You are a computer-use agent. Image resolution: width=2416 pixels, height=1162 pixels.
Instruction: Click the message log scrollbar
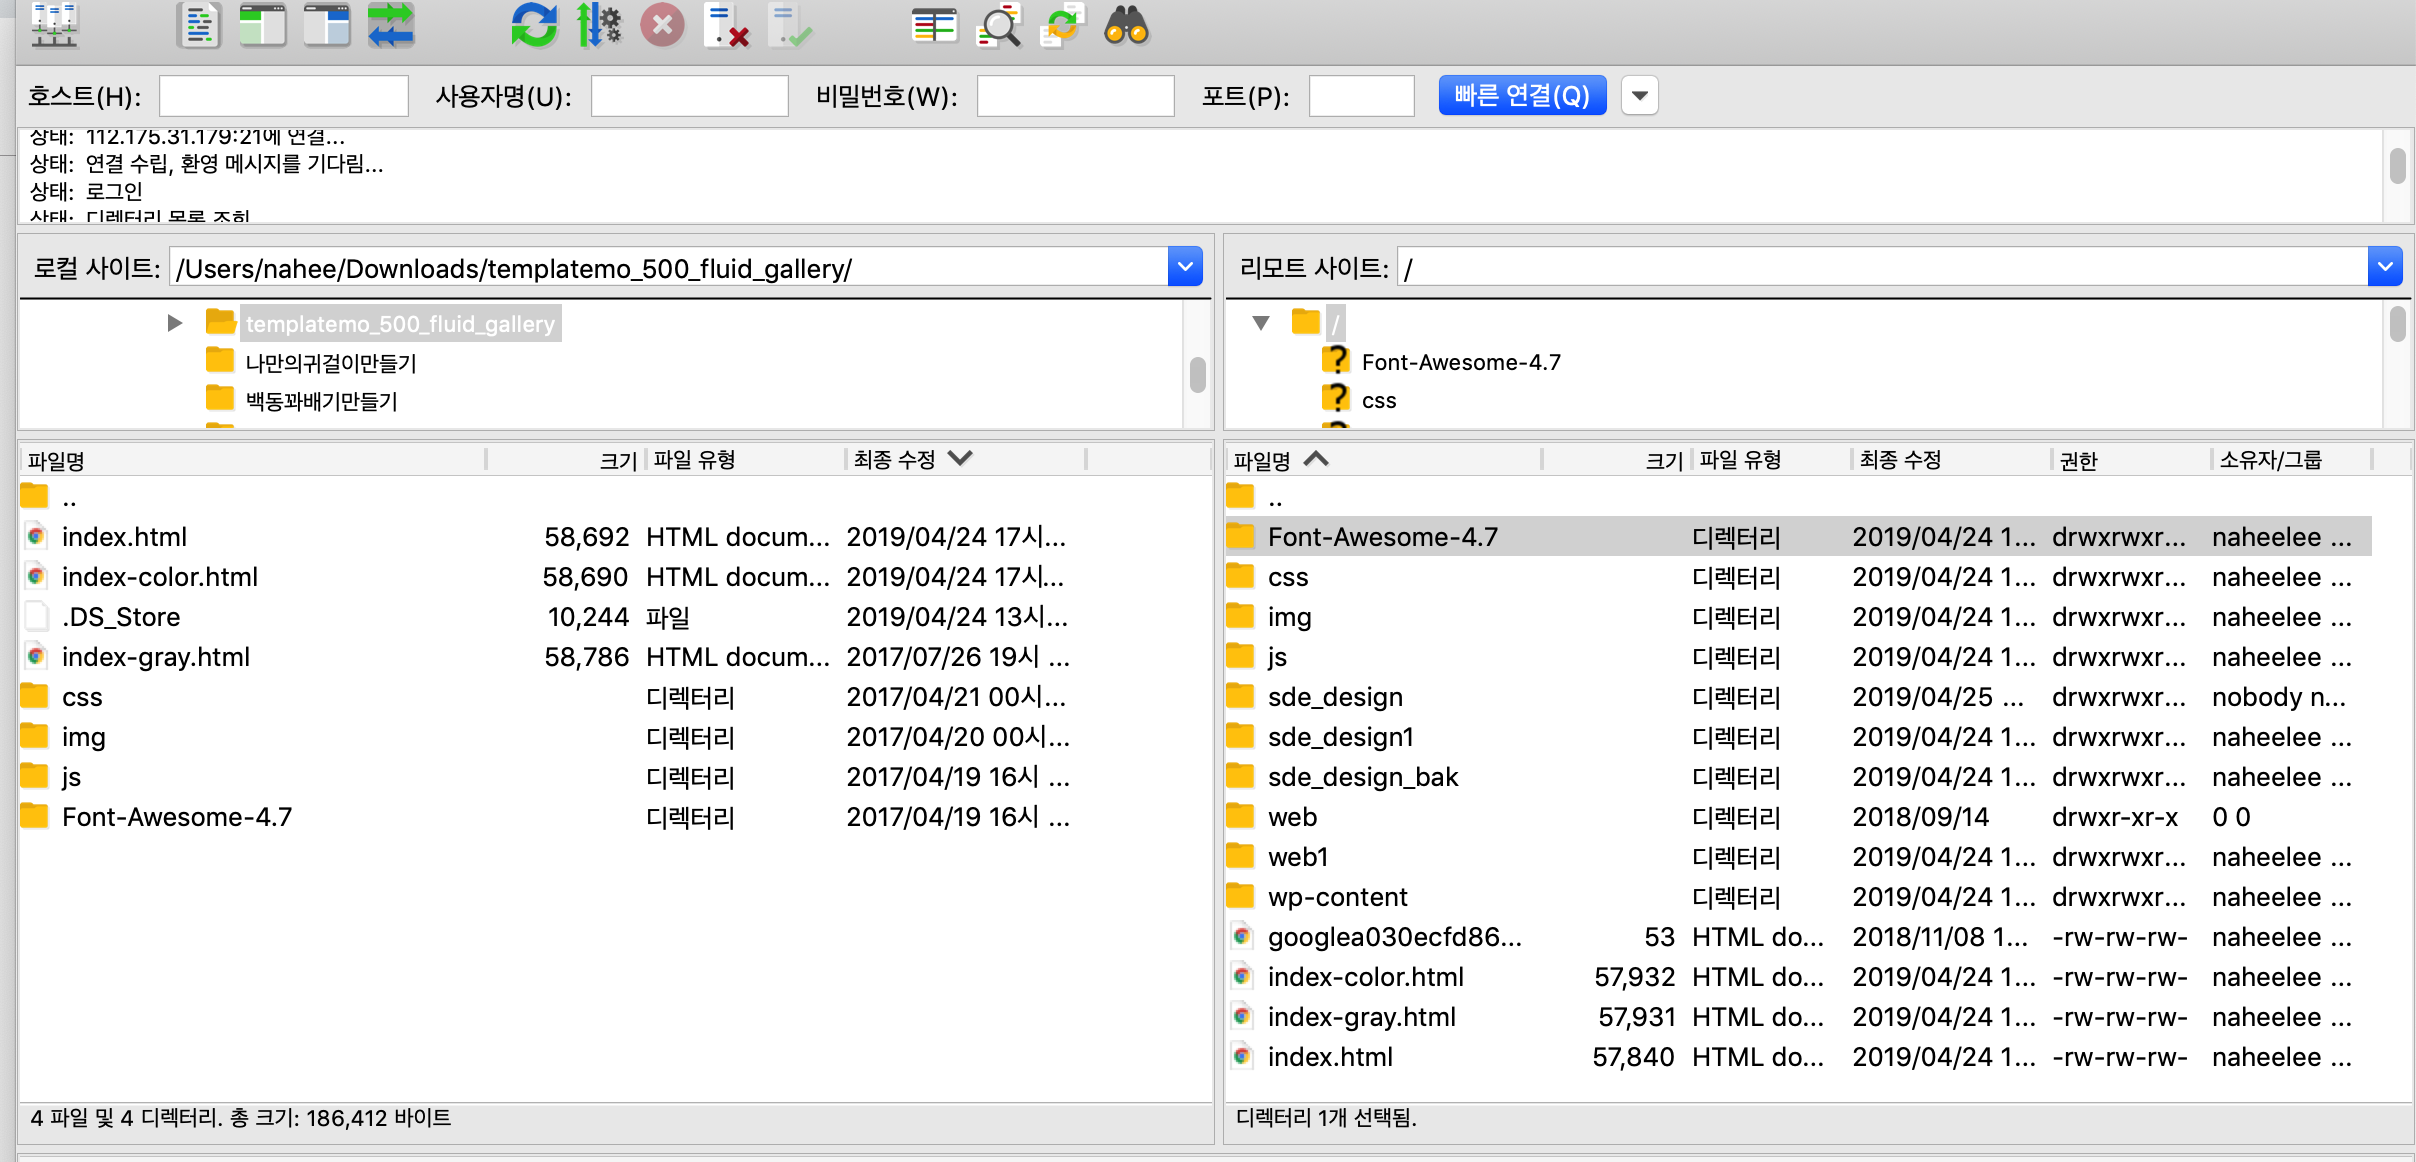[x=2397, y=167]
